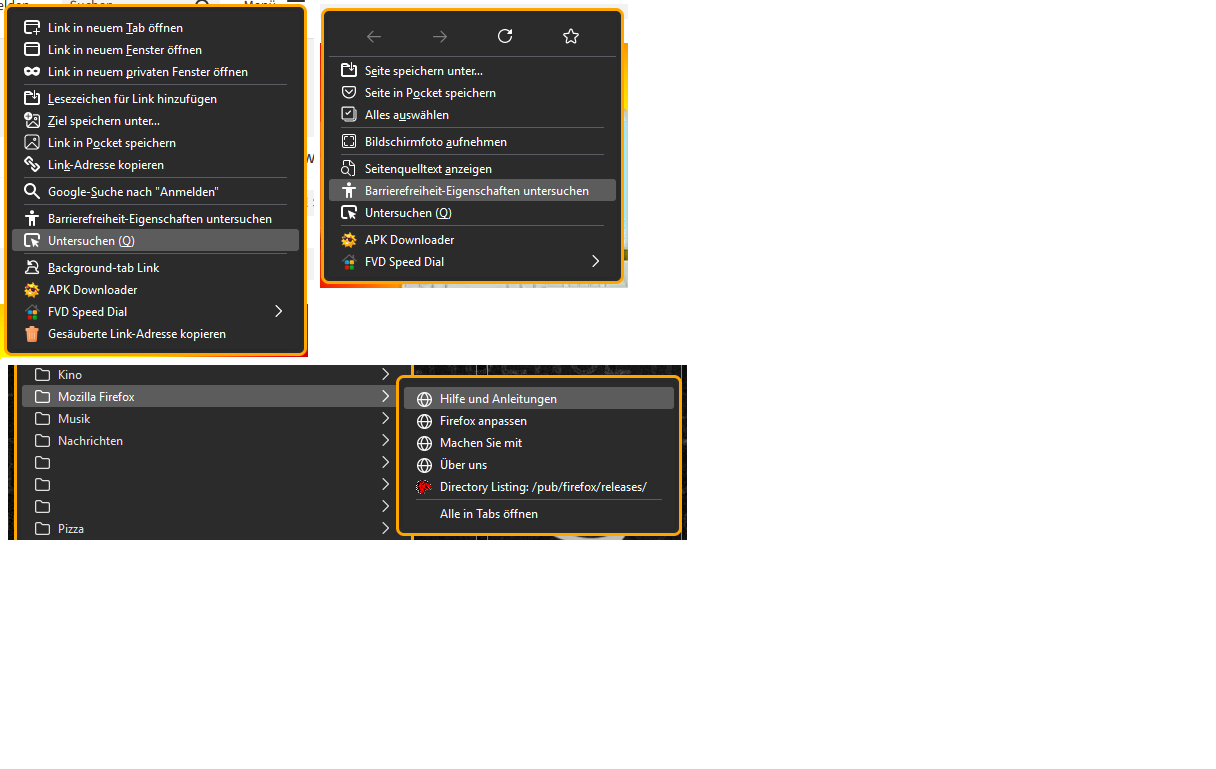Choose 'Seite speichern unter...'
Screen dimensions: 1216x769
coord(472,71)
